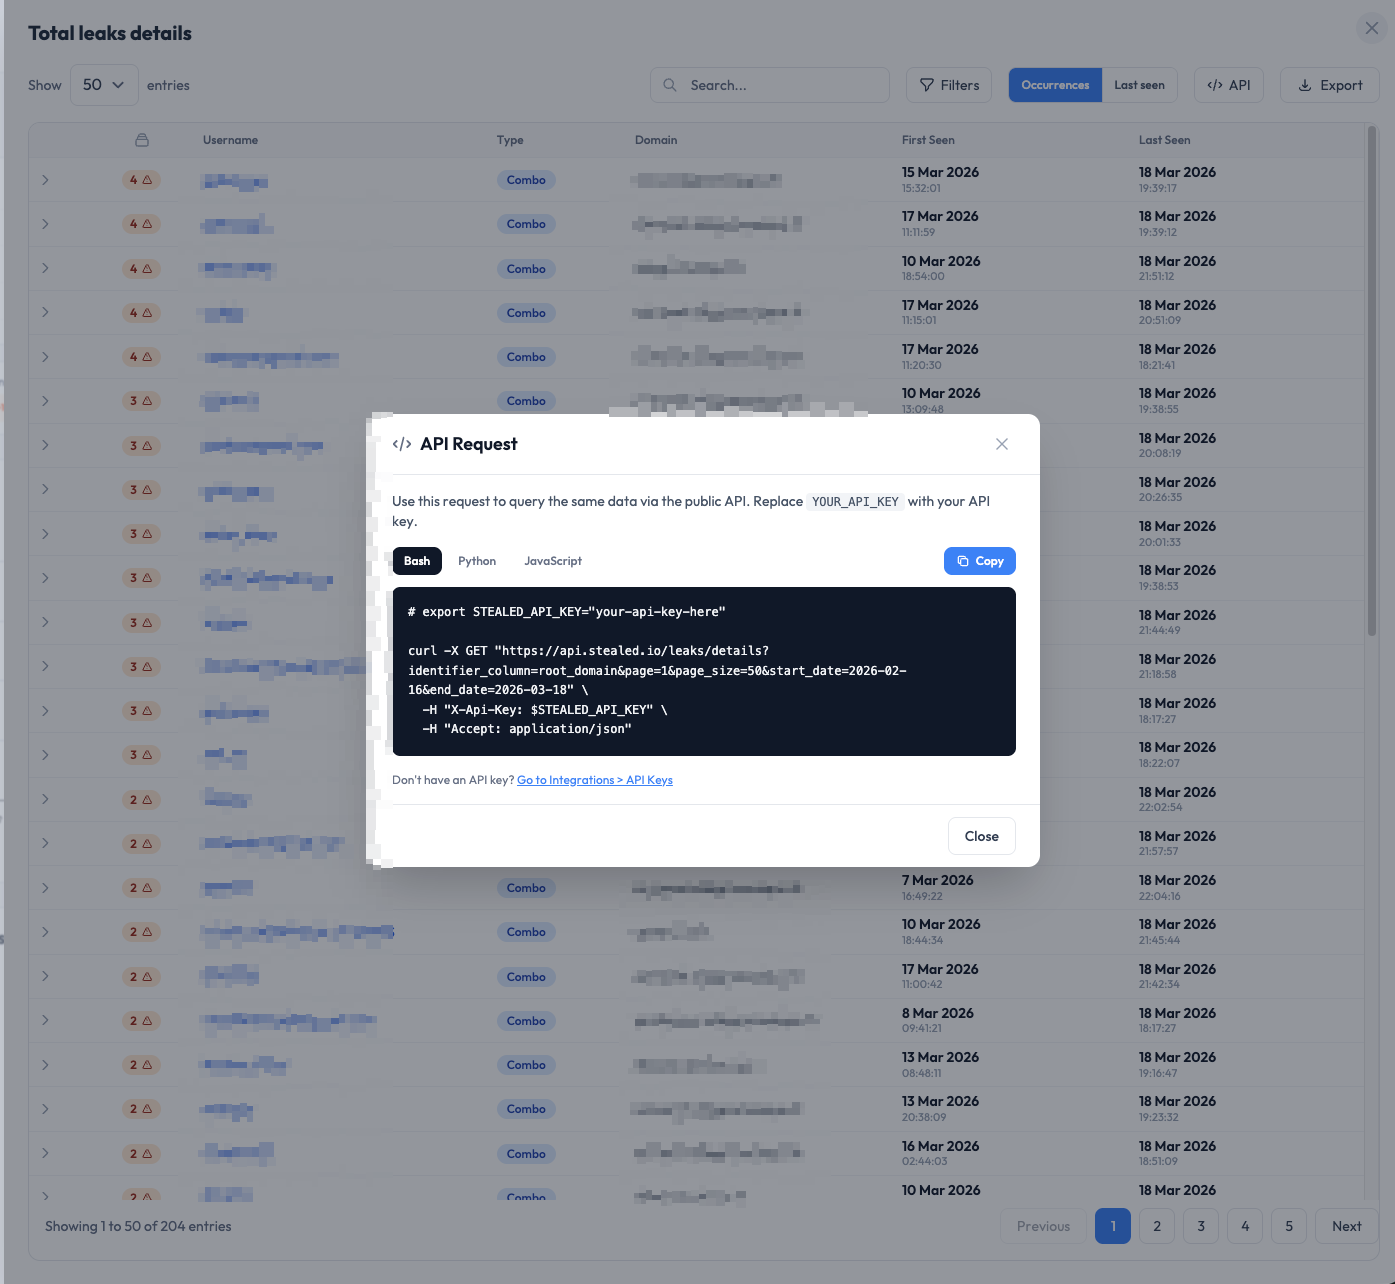Click the 2 warning badge in 09:41:21 row
1395x1284 pixels.
[141, 1021]
